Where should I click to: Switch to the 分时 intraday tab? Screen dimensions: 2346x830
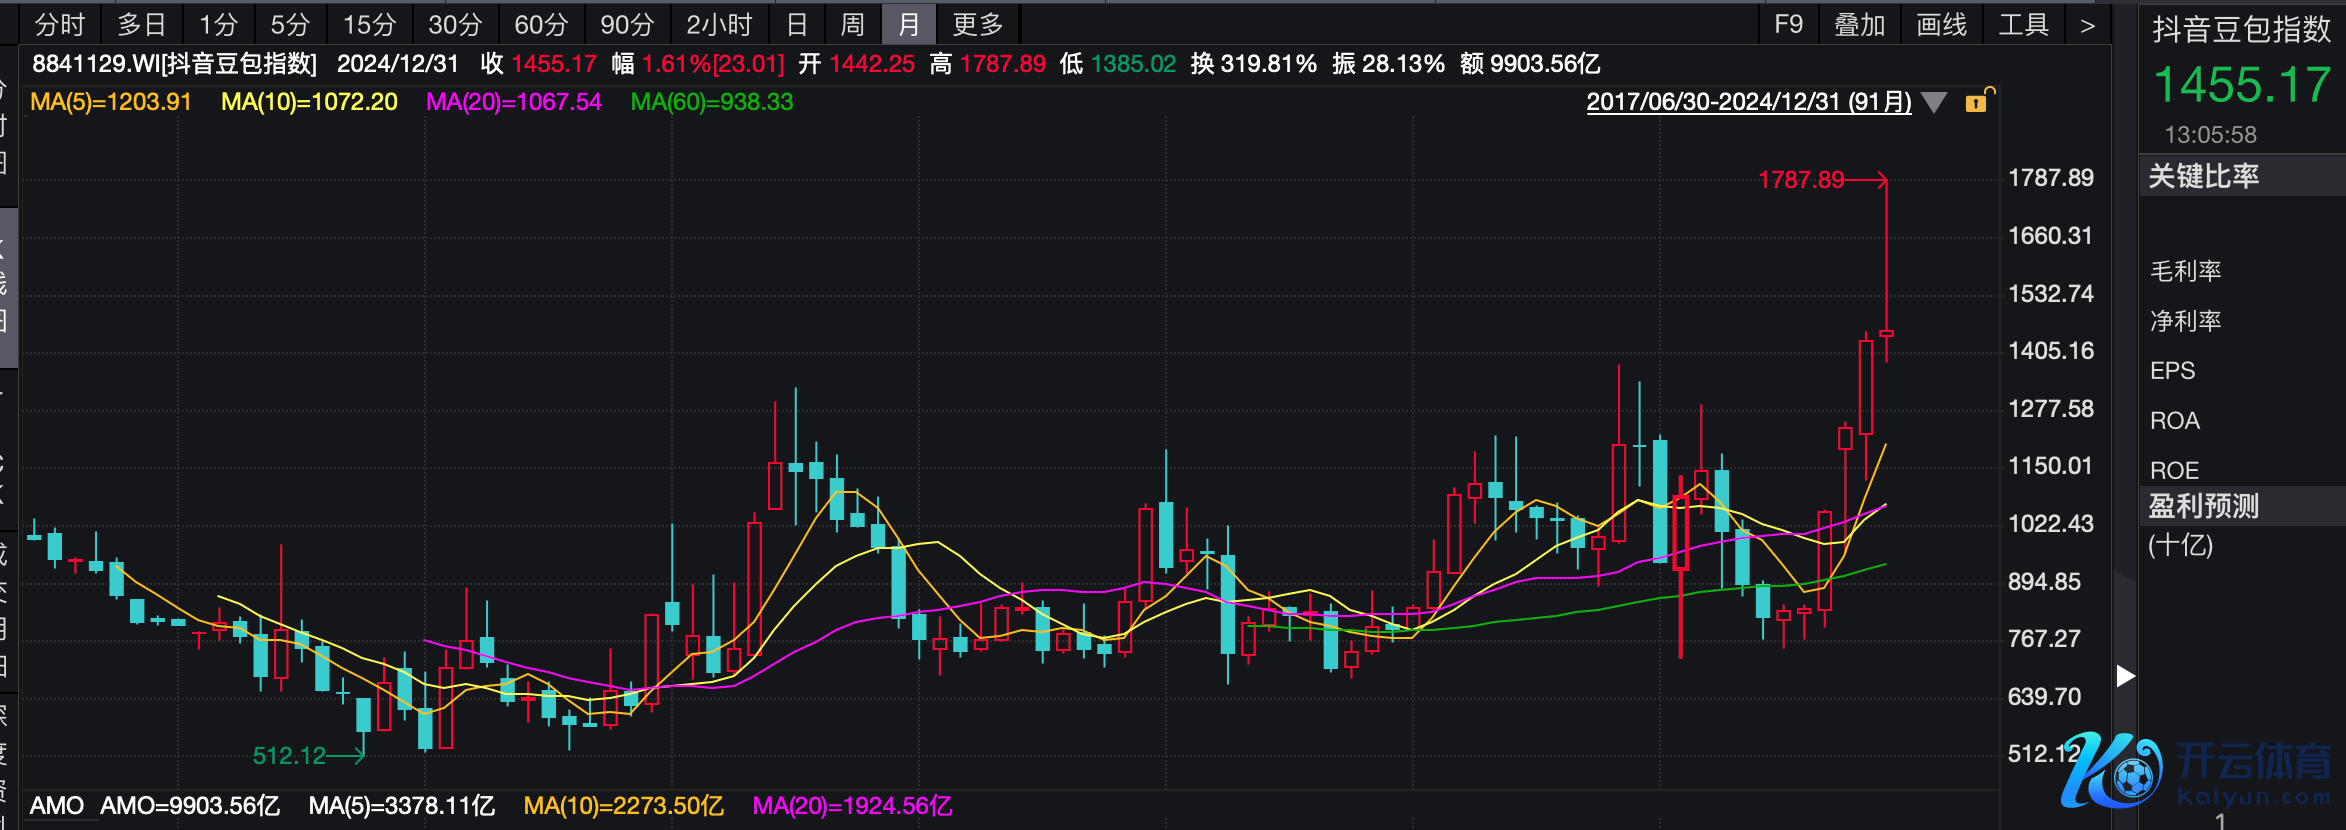point(60,25)
